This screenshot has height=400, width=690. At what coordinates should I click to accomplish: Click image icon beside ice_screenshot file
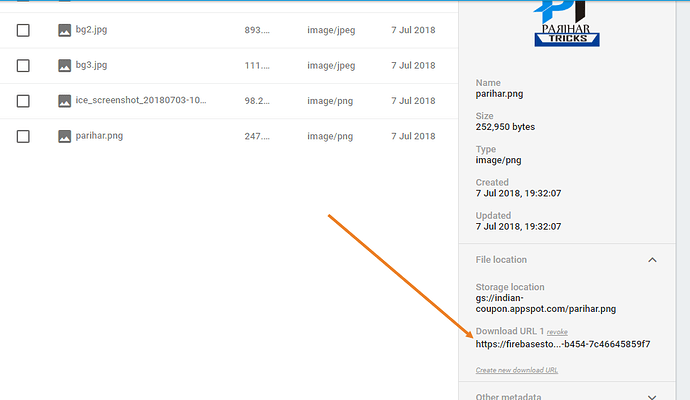point(64,101)
